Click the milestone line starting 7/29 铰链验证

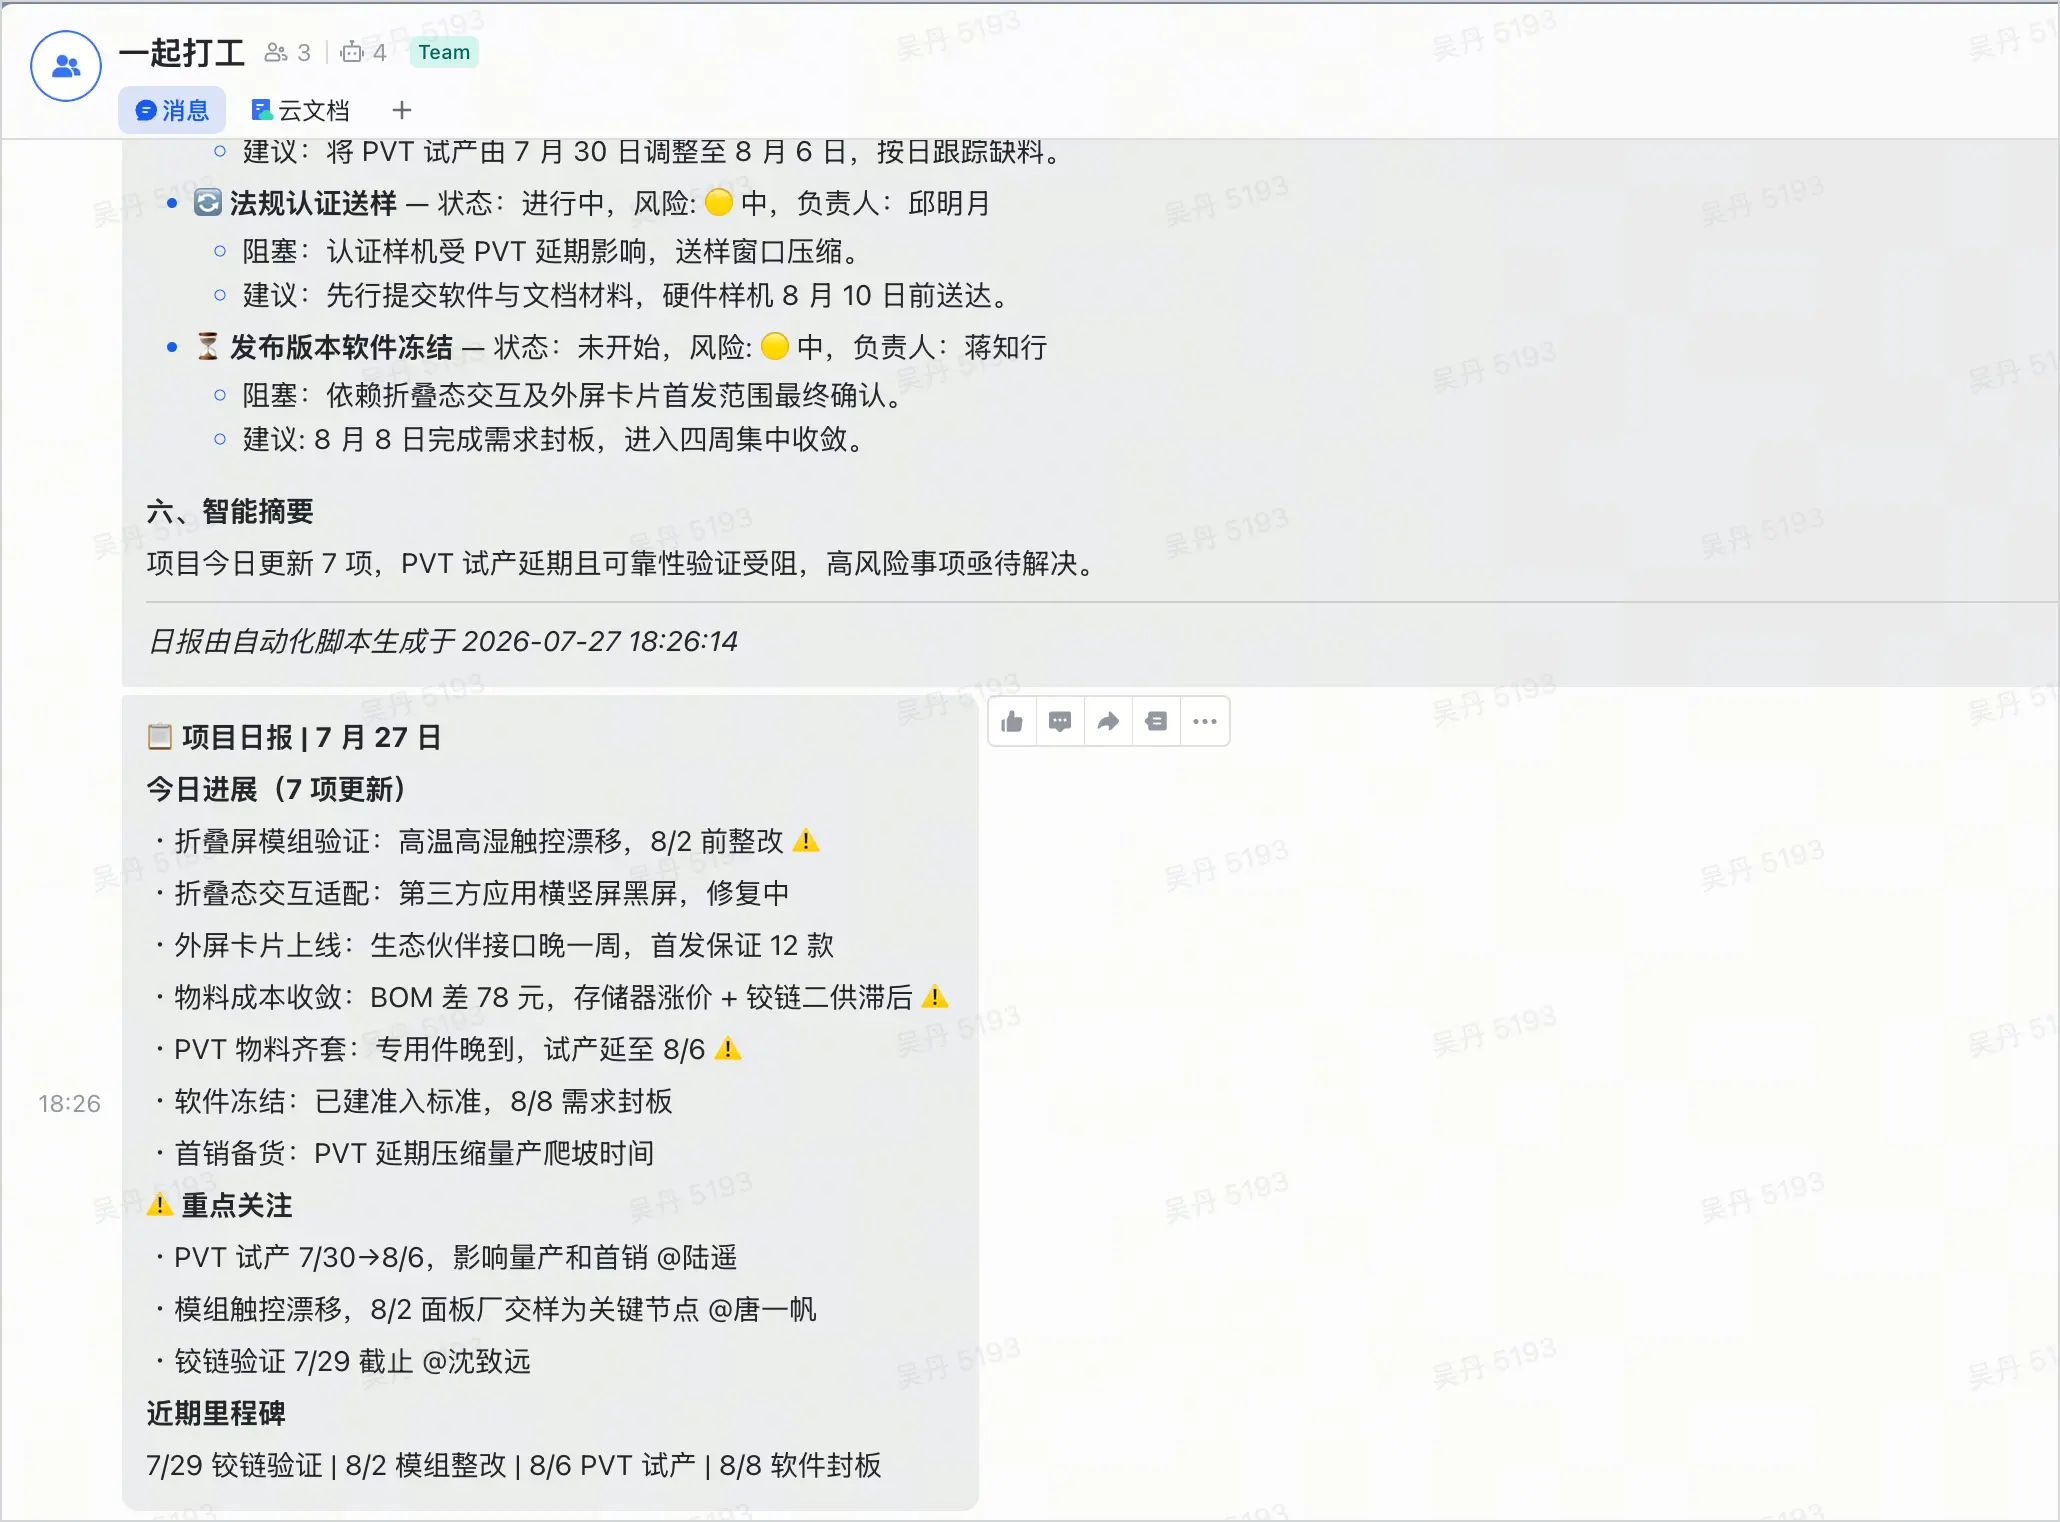(514, 1465)
